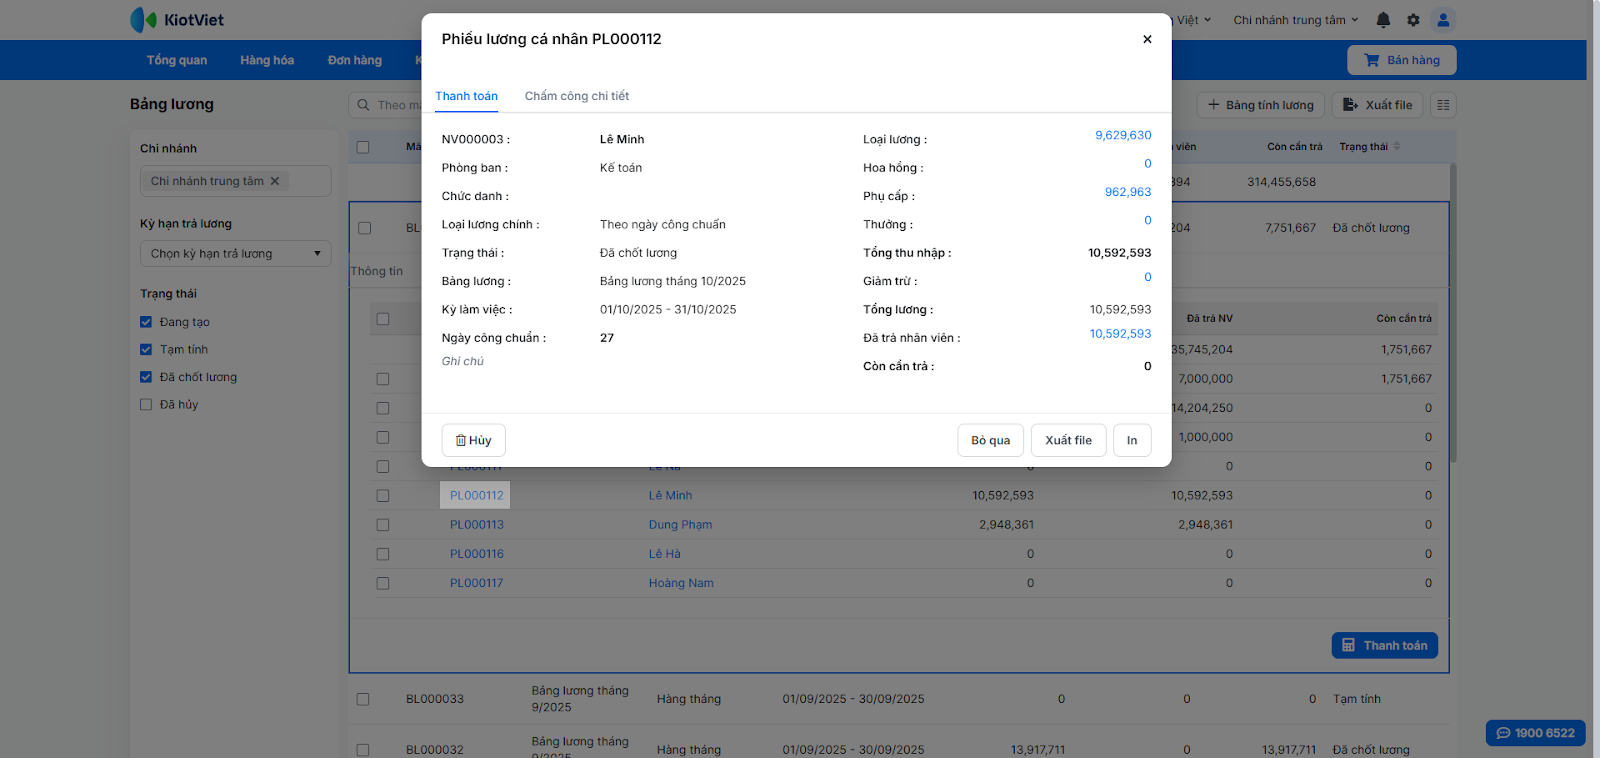
Task: Uncheck the Đã chốt lương checkbox
Action: [146, 377]
